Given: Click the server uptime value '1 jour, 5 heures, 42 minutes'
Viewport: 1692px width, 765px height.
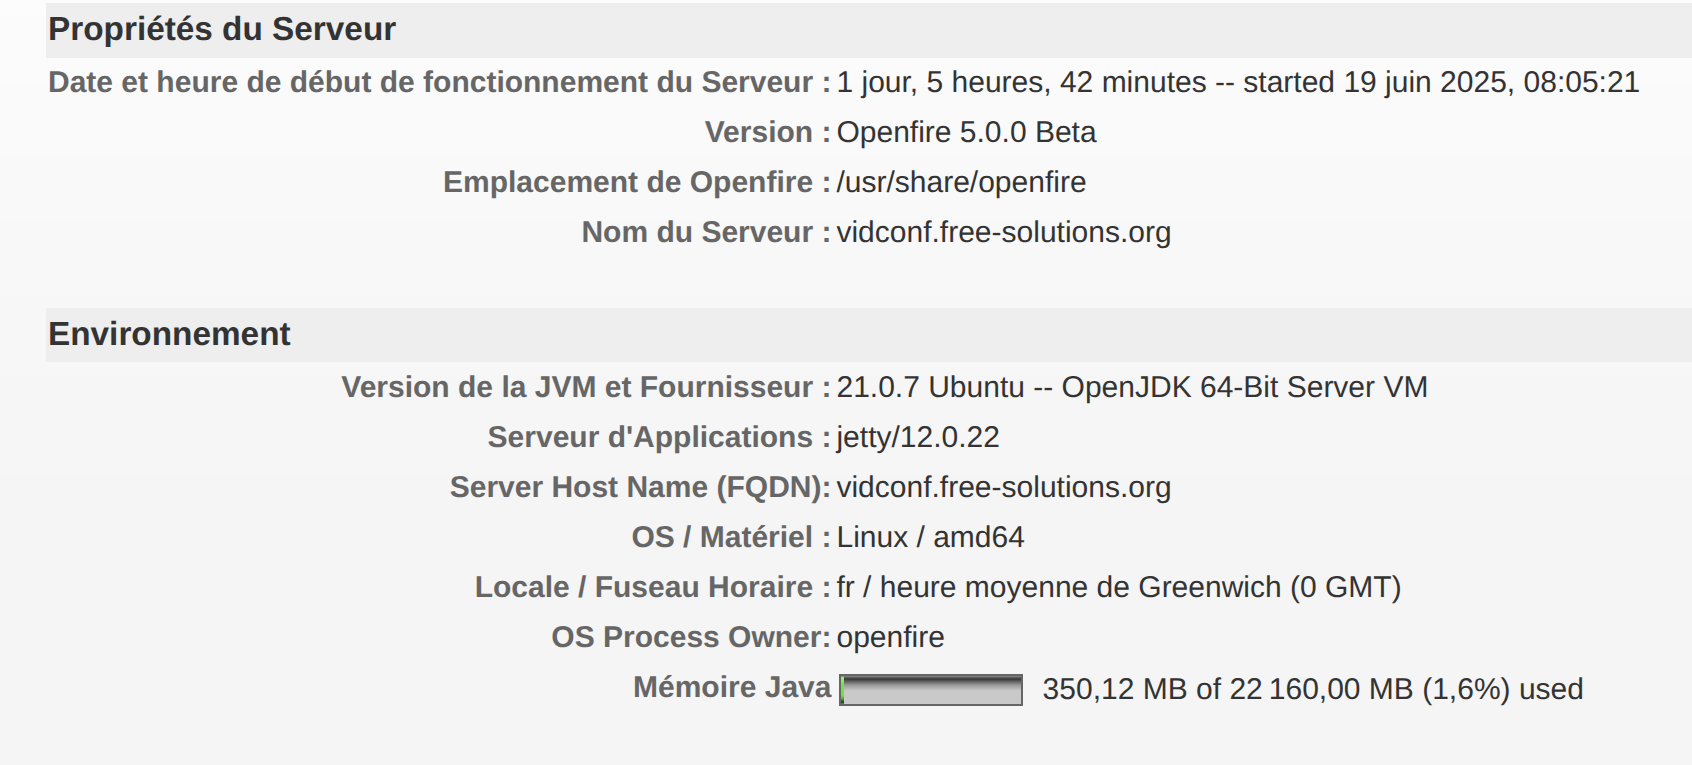Looking at the screenshot, I should [x=1022, y=82].
